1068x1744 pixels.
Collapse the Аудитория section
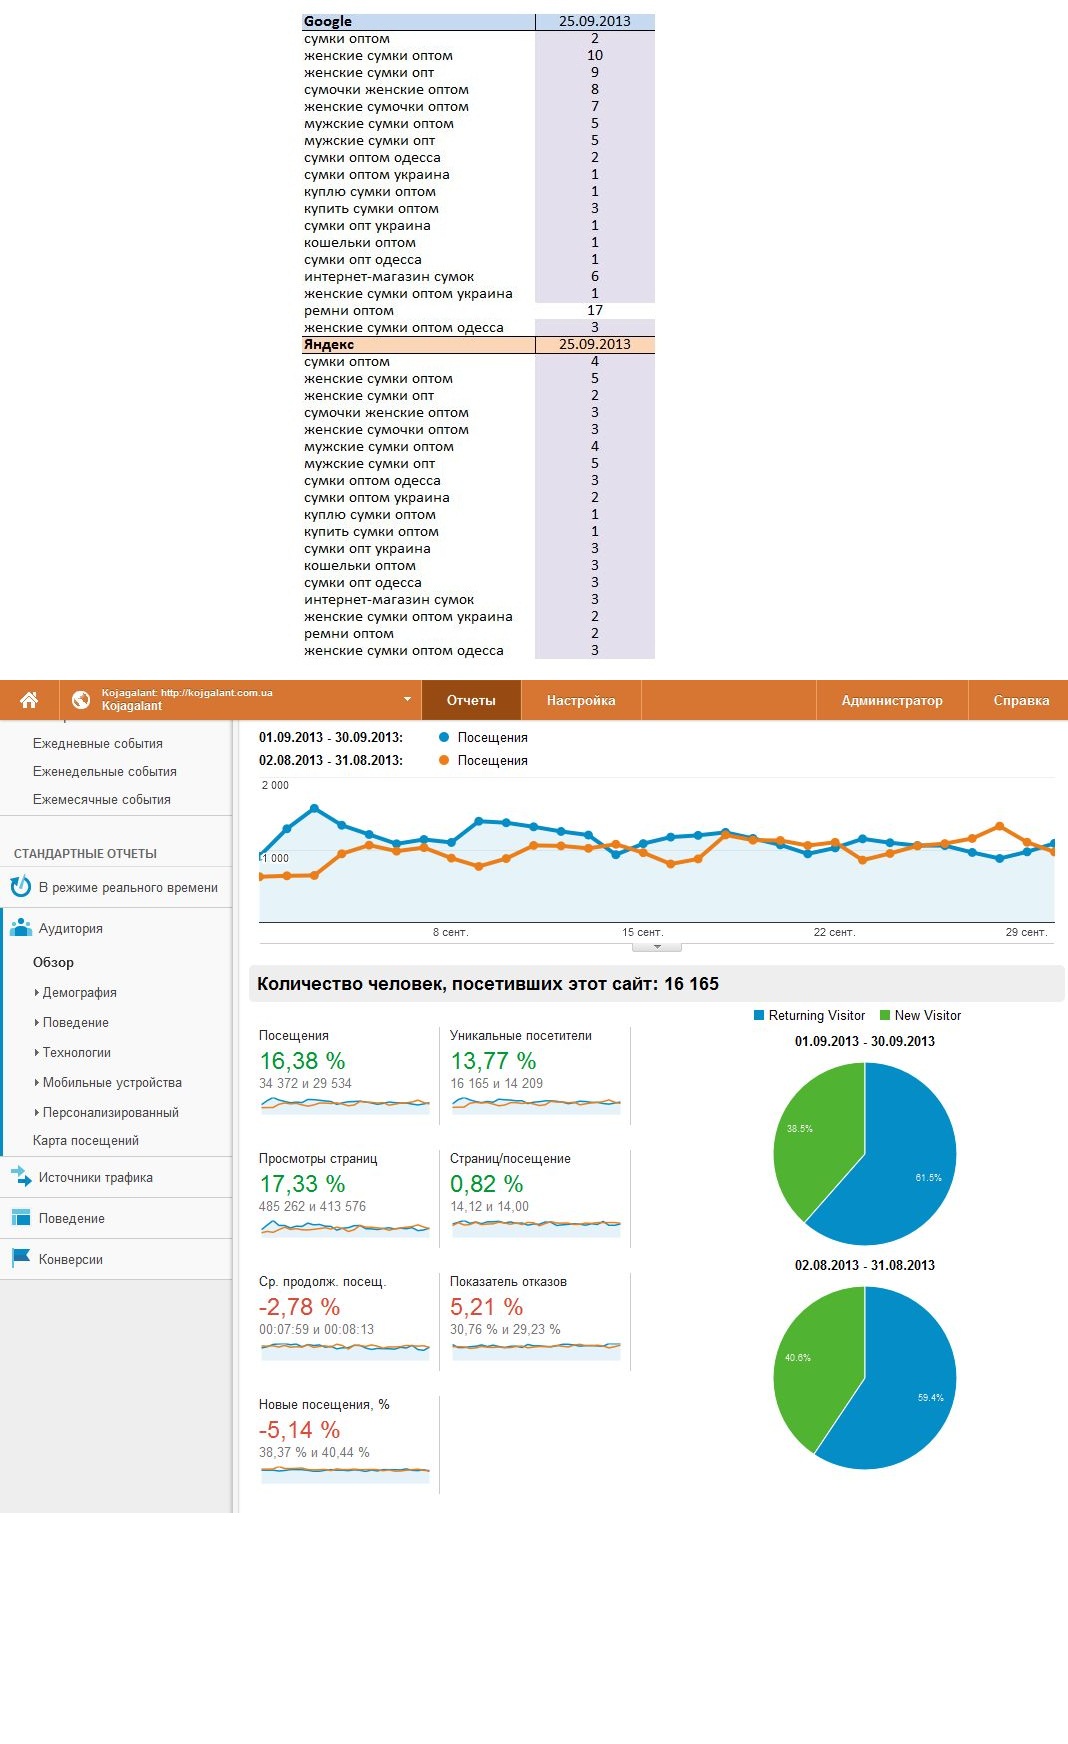(71, 928)
